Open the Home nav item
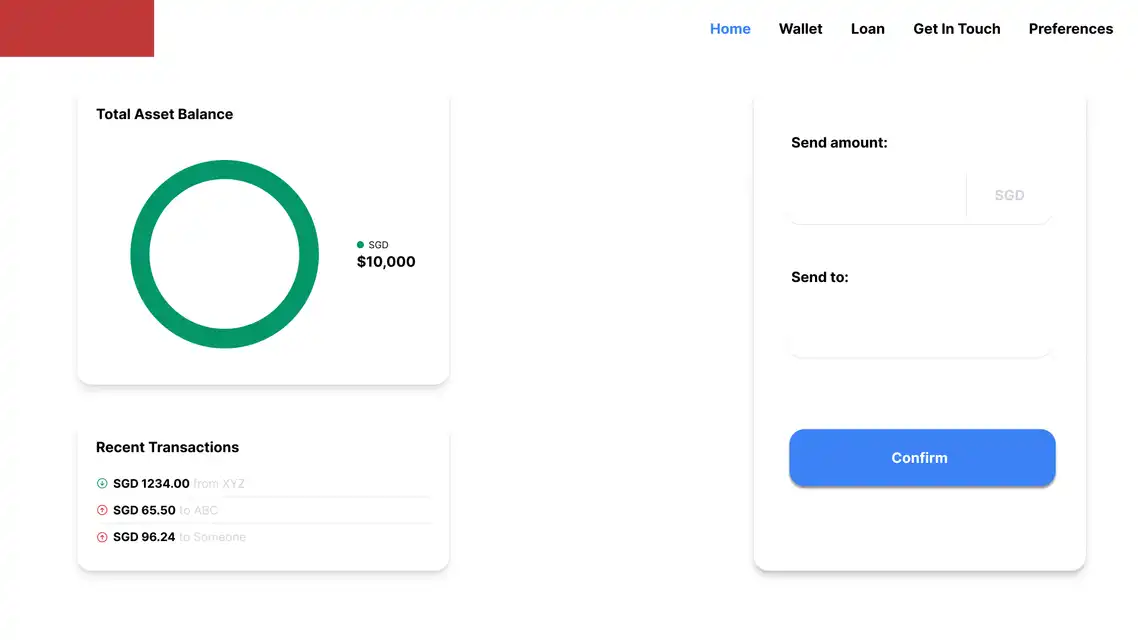 (x=730, y=29)
